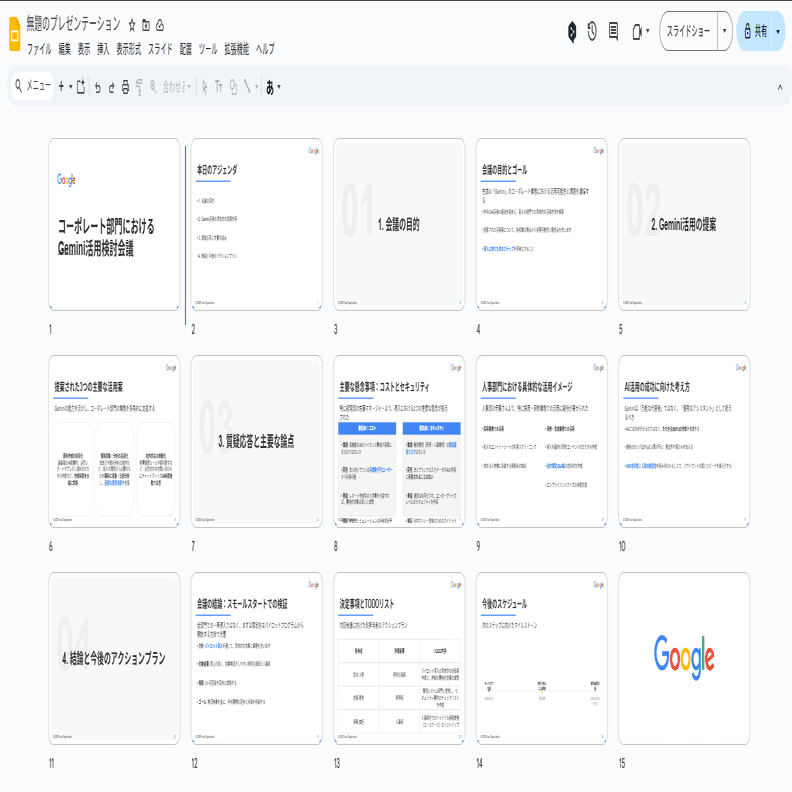This screenshot has width=792, height=792.
Task: Open the 拡張機能 menu
Action: coord(236,49)
